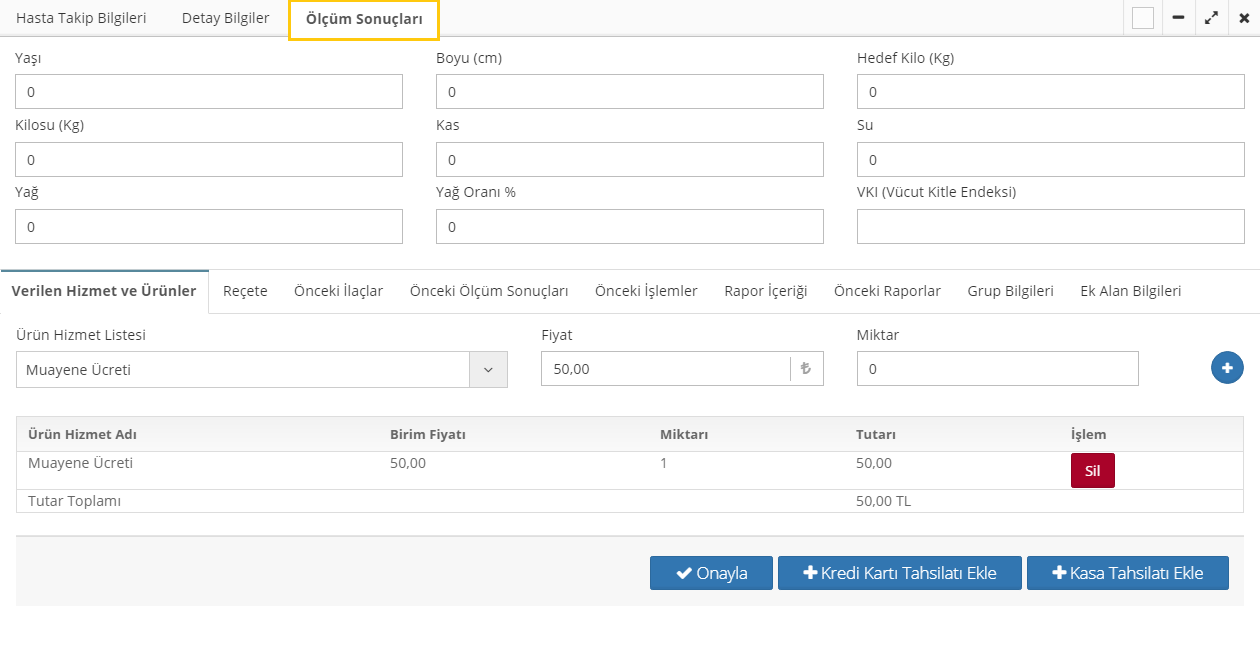The image size is (1260, 645).
Task: Click the minimize panel dash icon
Action: 1178,18
